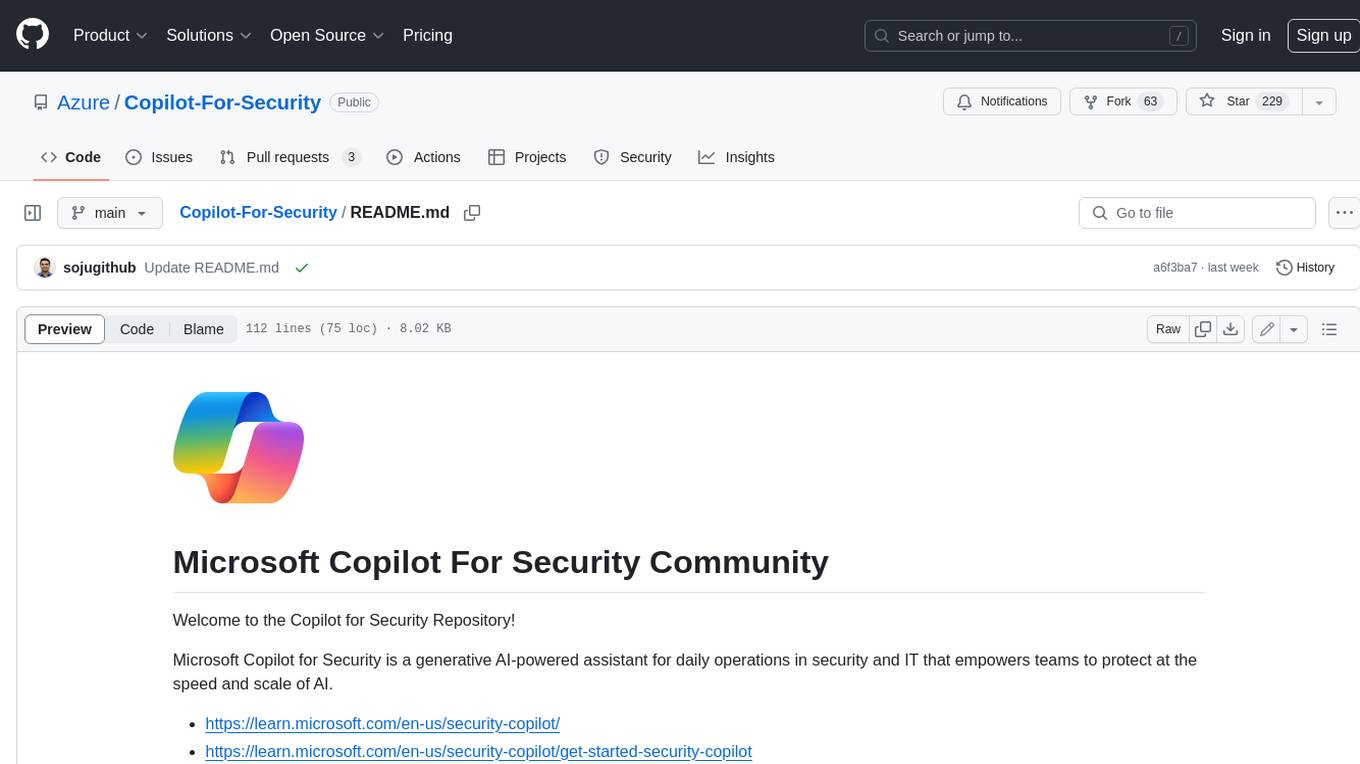Open the Azure organization link
1360x764 pixels.
83,102
